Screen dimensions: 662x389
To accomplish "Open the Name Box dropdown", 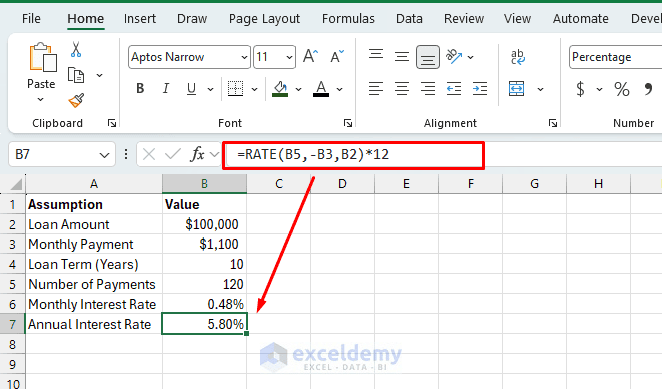I will point(104,155).
